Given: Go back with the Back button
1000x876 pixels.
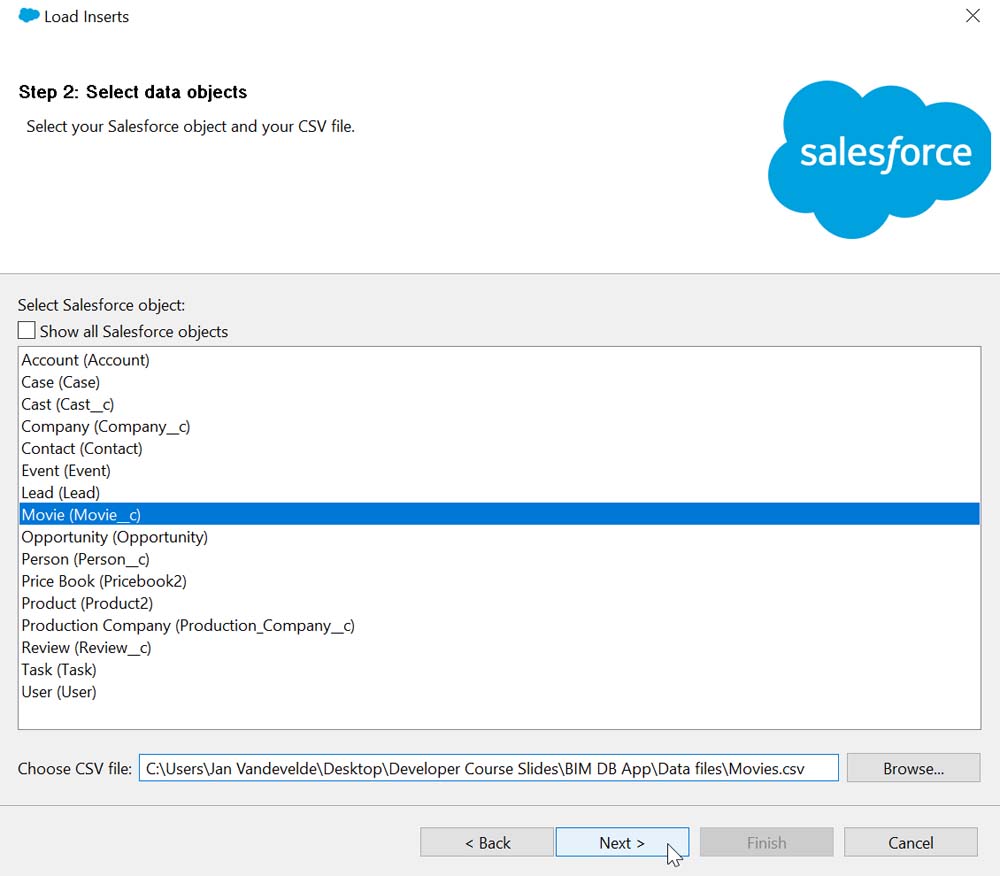Looking at the screenshot, I should pos(487,843).
